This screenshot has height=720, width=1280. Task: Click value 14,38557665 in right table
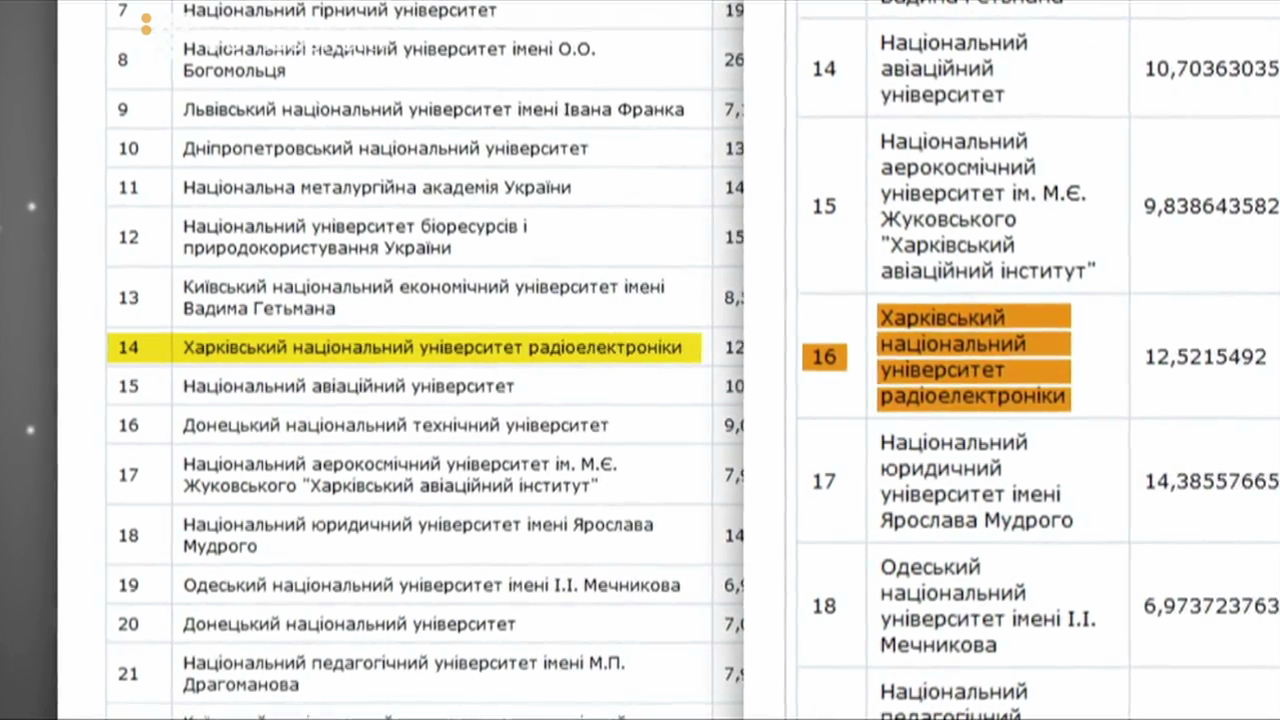(x=1211, y=481)
